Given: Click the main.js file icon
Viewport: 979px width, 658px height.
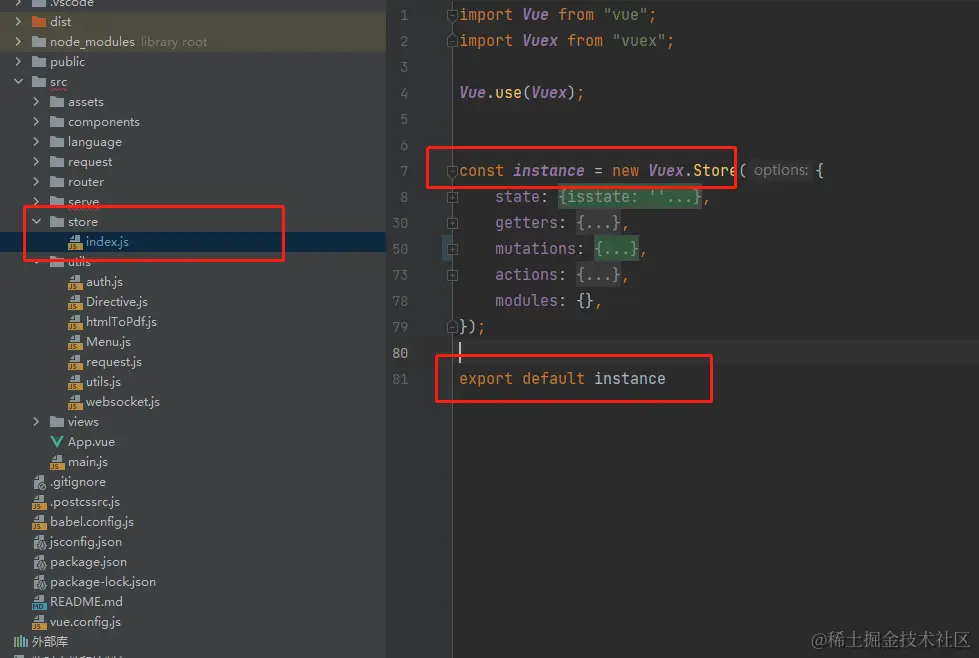Looking at the screenshot, I should pos(57,462).
